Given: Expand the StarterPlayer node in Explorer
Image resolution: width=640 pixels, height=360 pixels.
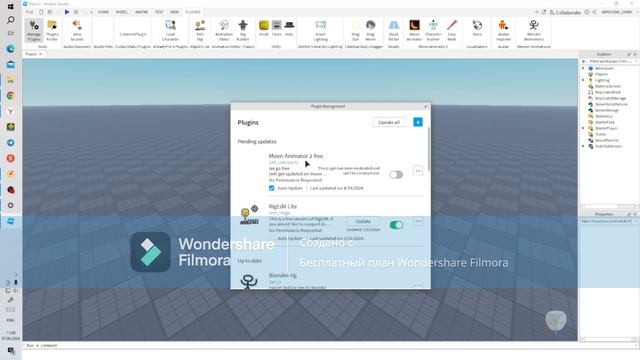Looking at the screenshot, I should (x=584, y=128).
